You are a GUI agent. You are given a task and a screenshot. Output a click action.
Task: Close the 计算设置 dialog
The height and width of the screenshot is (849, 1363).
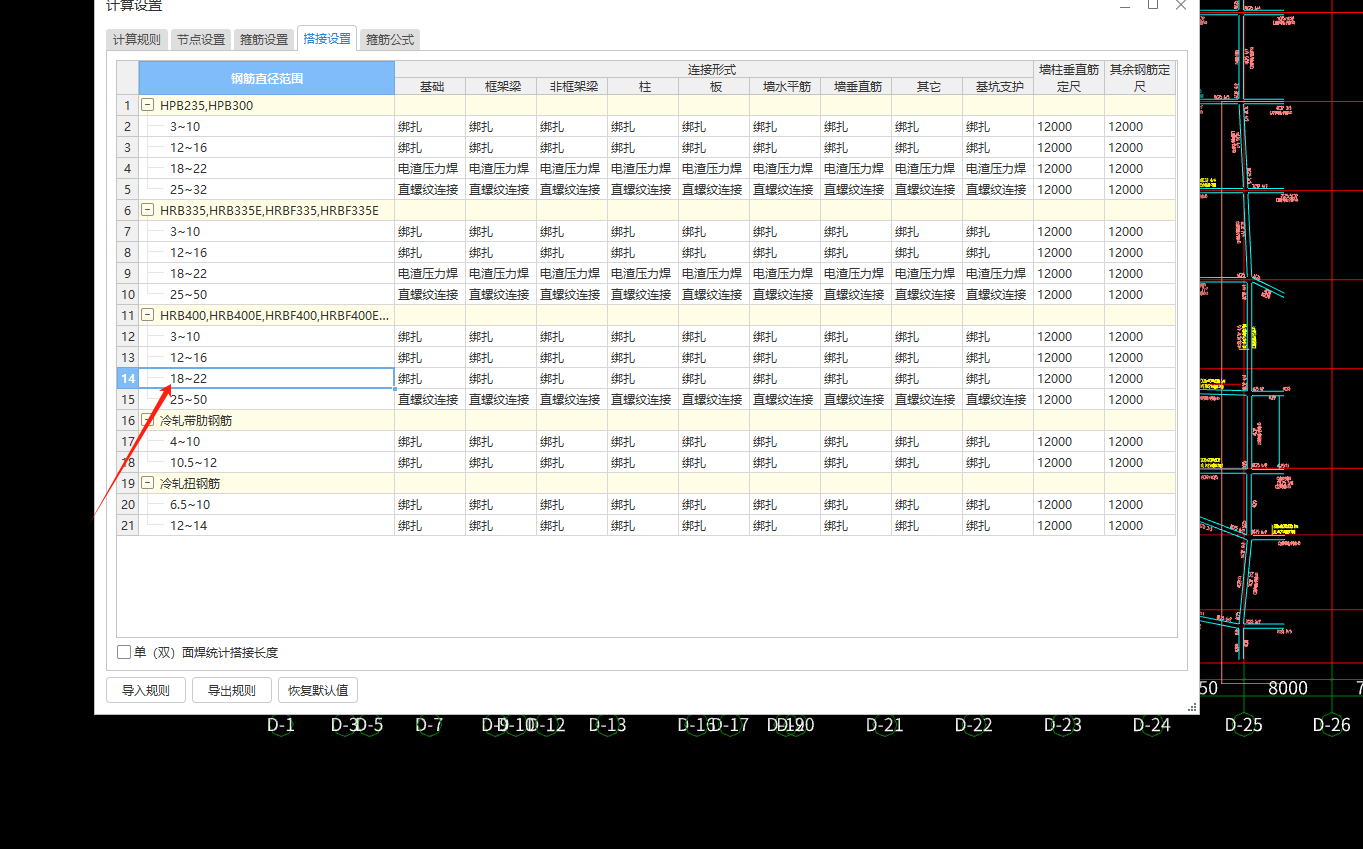1180,5
